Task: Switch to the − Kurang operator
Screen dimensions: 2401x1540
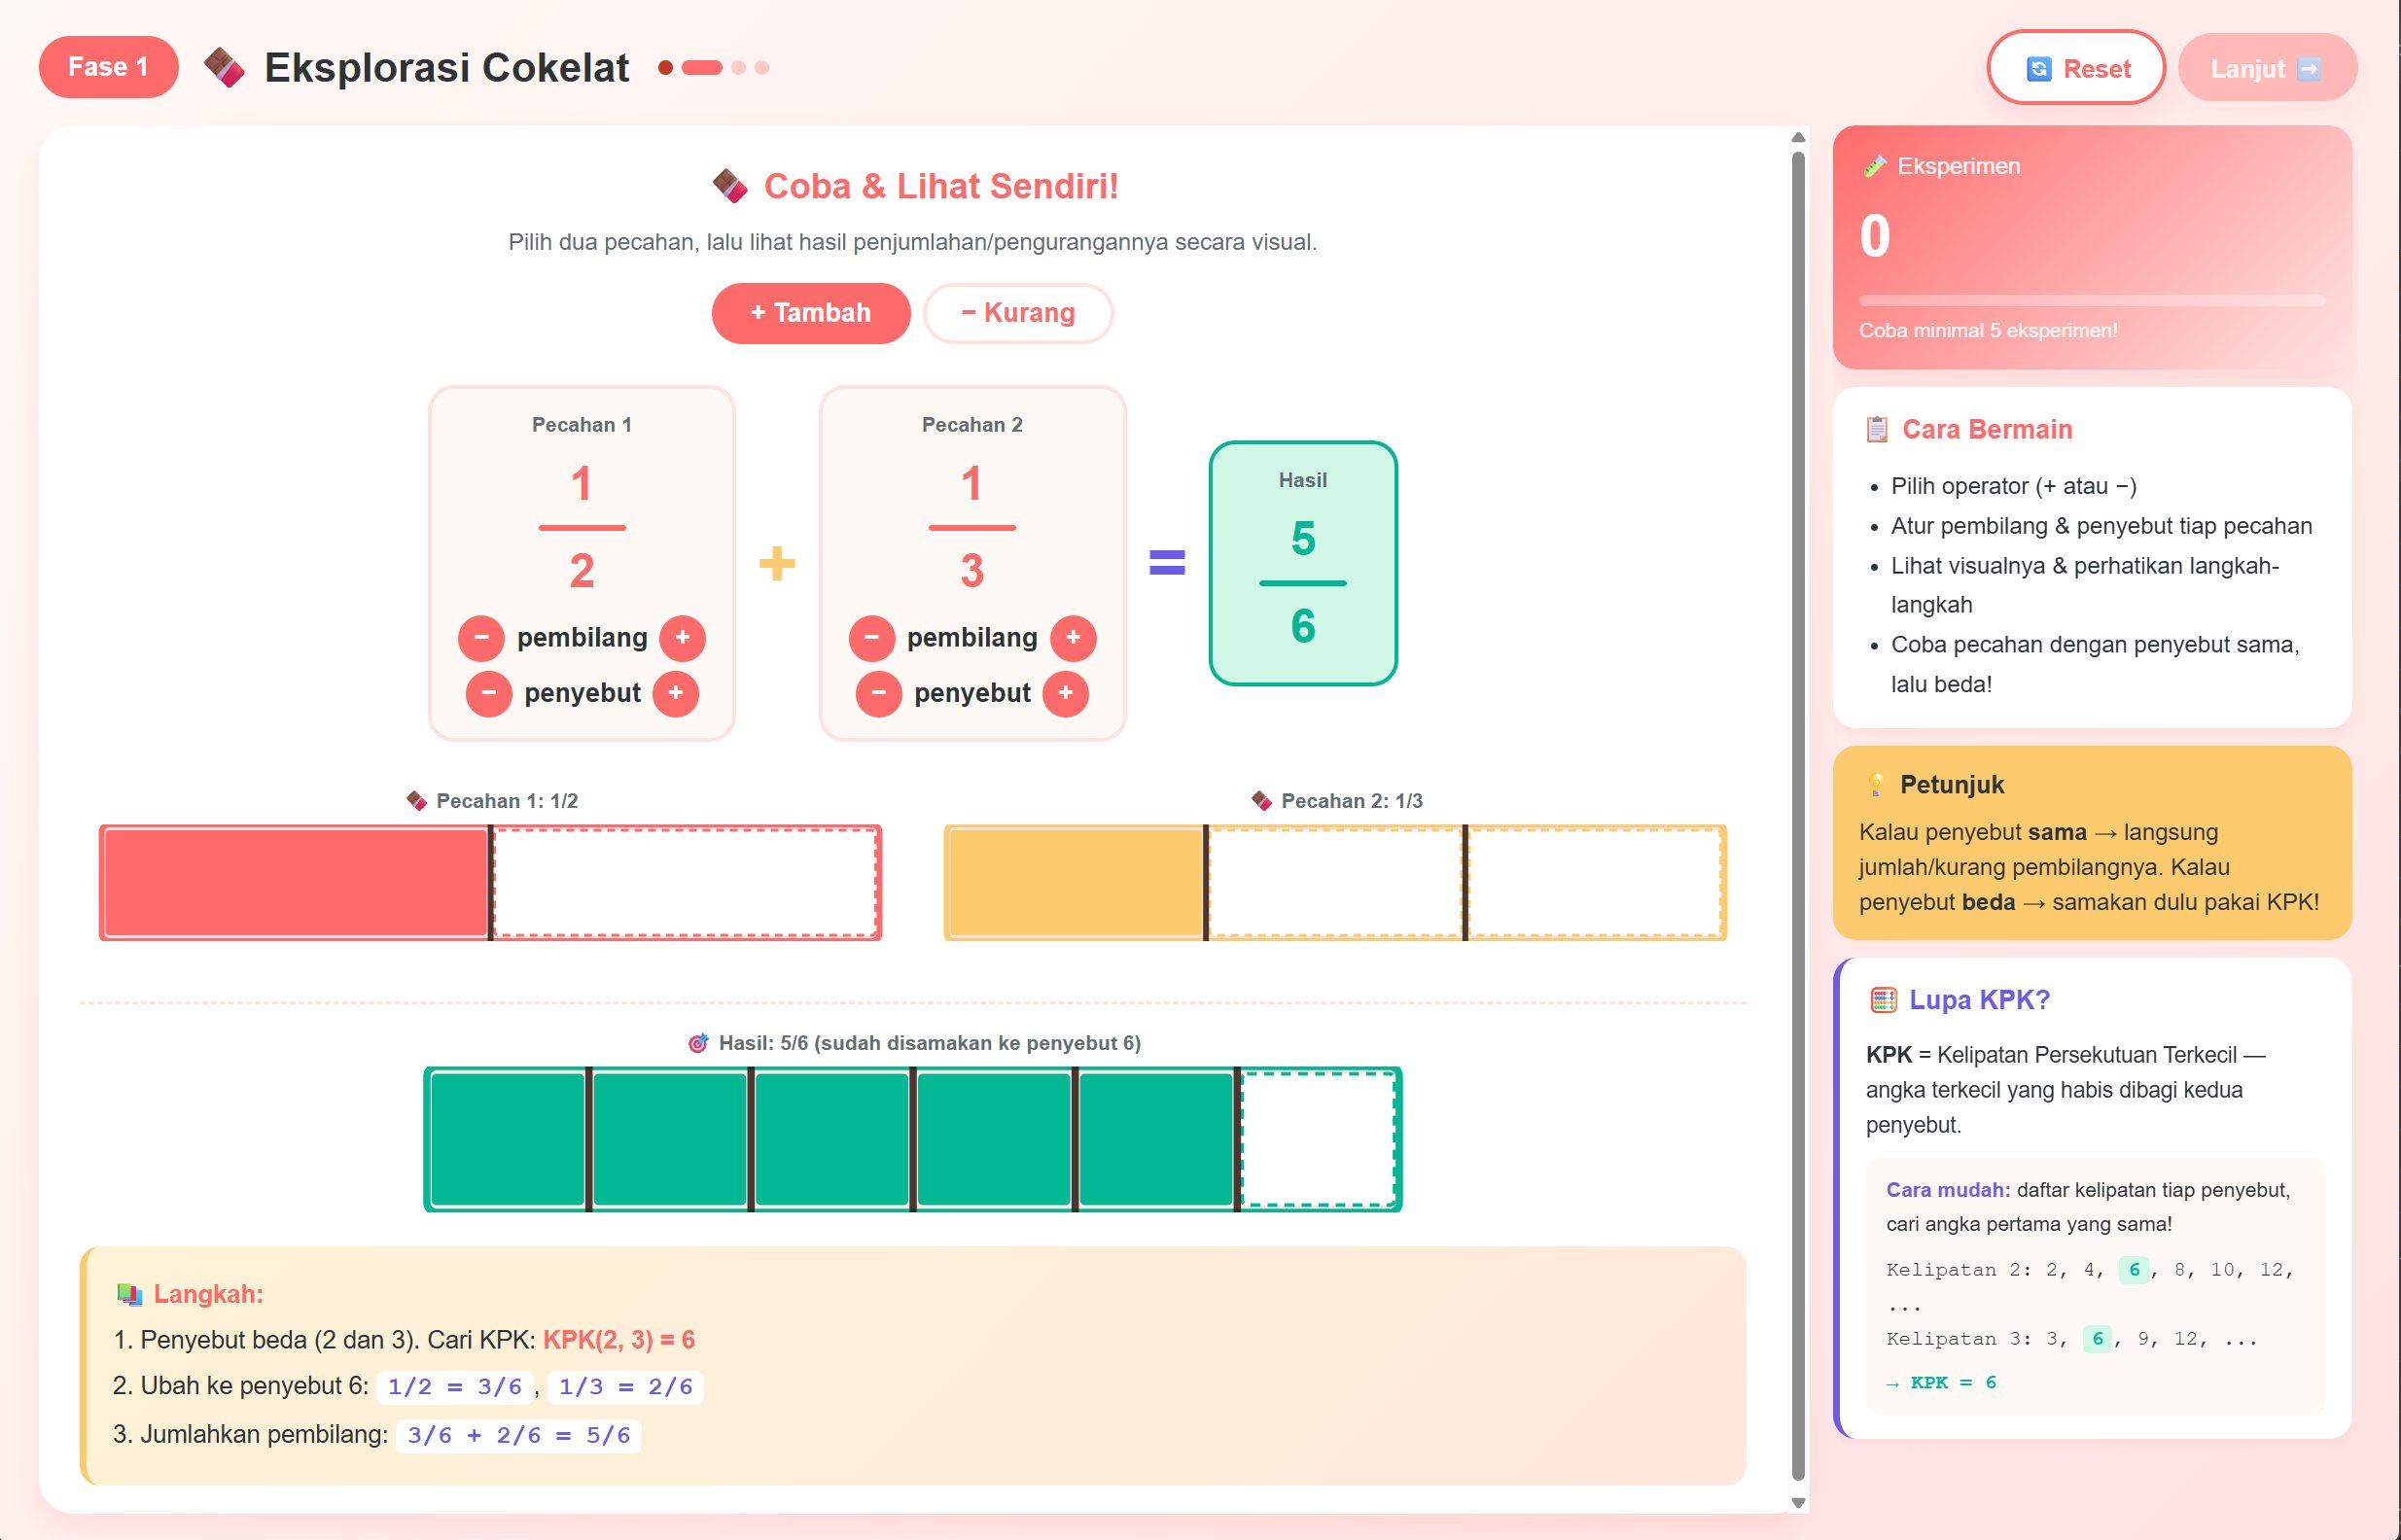Action: (x=1018, y=313)
